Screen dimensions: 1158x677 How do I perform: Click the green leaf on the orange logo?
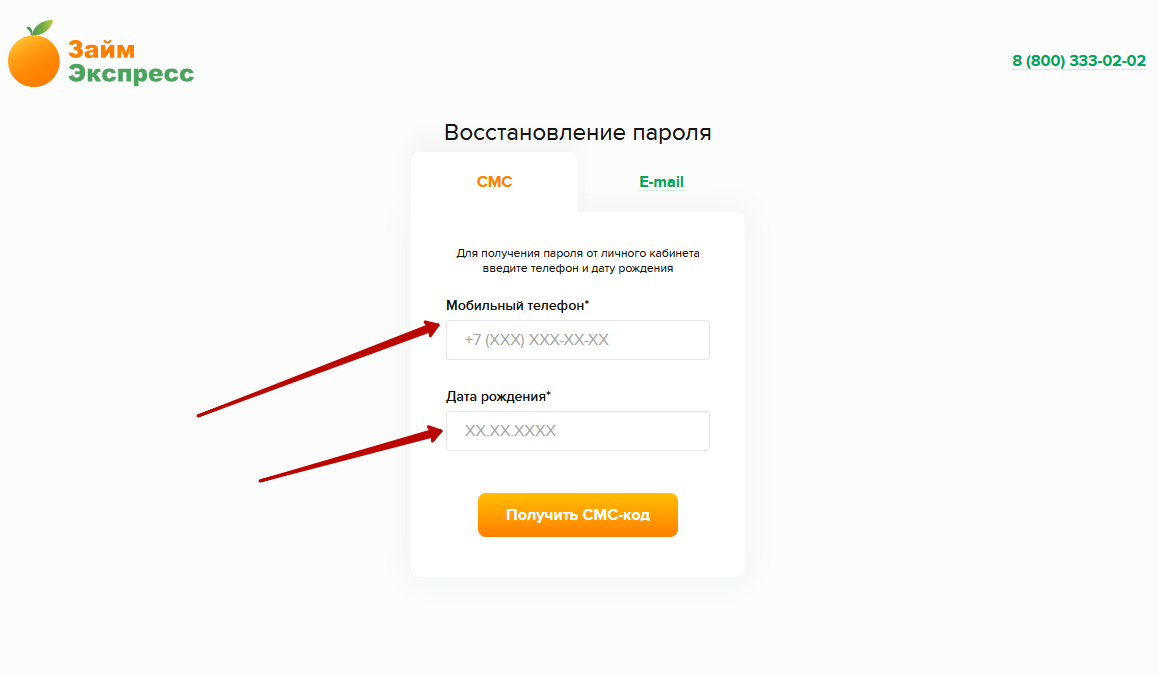(42, 28)
